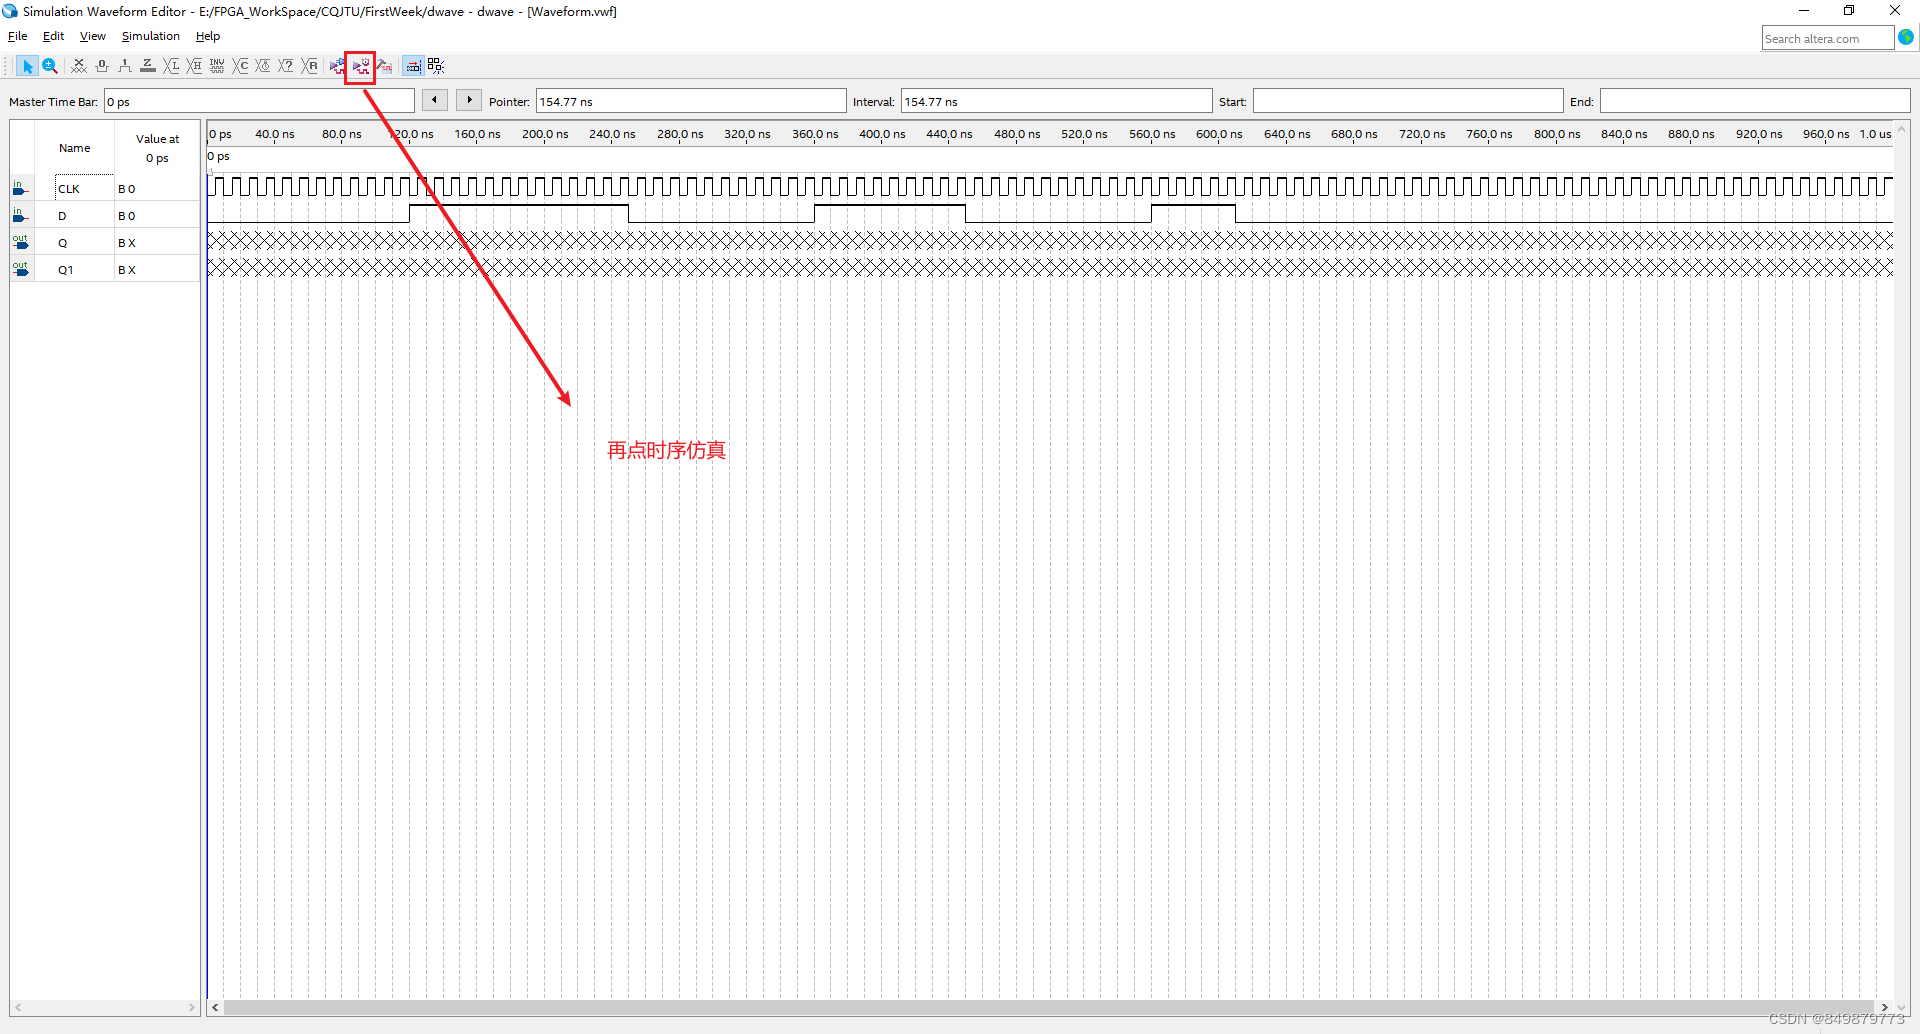Move master time bar to previous transition
Screen dimensions: 1920x1034
coord(435,100)
